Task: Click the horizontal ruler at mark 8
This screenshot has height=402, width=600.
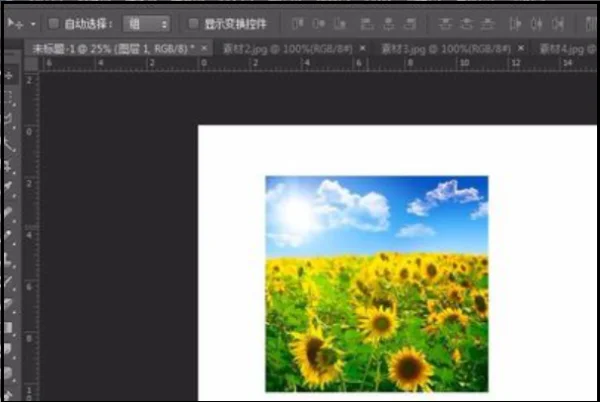Action: pos(410,63)
